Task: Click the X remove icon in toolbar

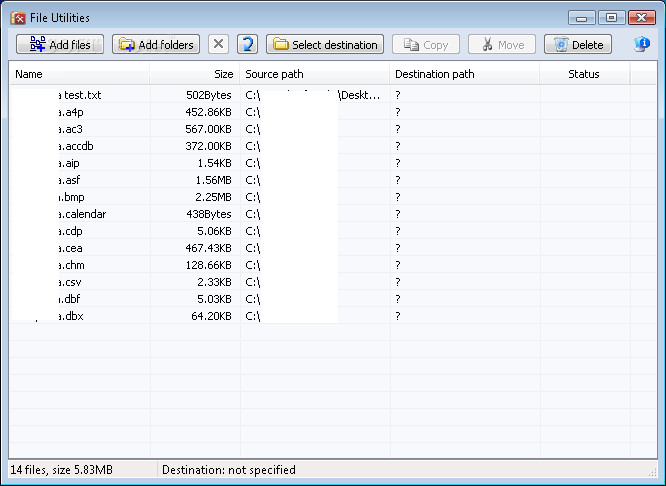Action: tap(219, 45)
